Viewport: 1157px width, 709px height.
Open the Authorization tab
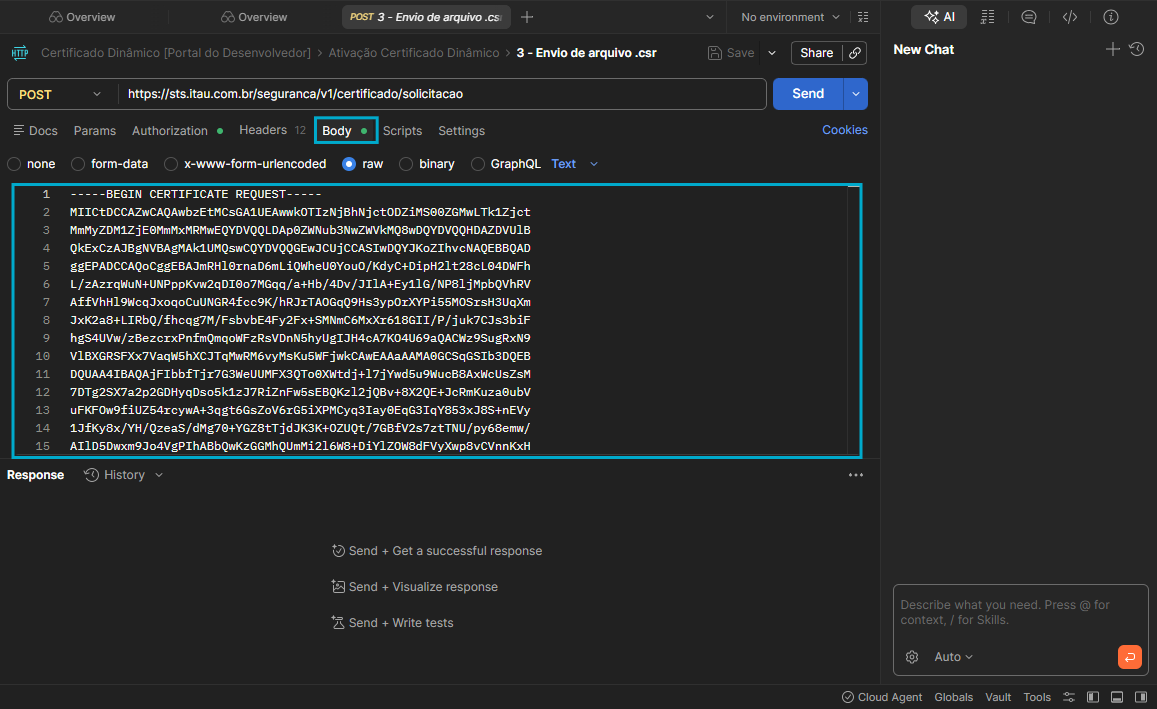(169, 131)
